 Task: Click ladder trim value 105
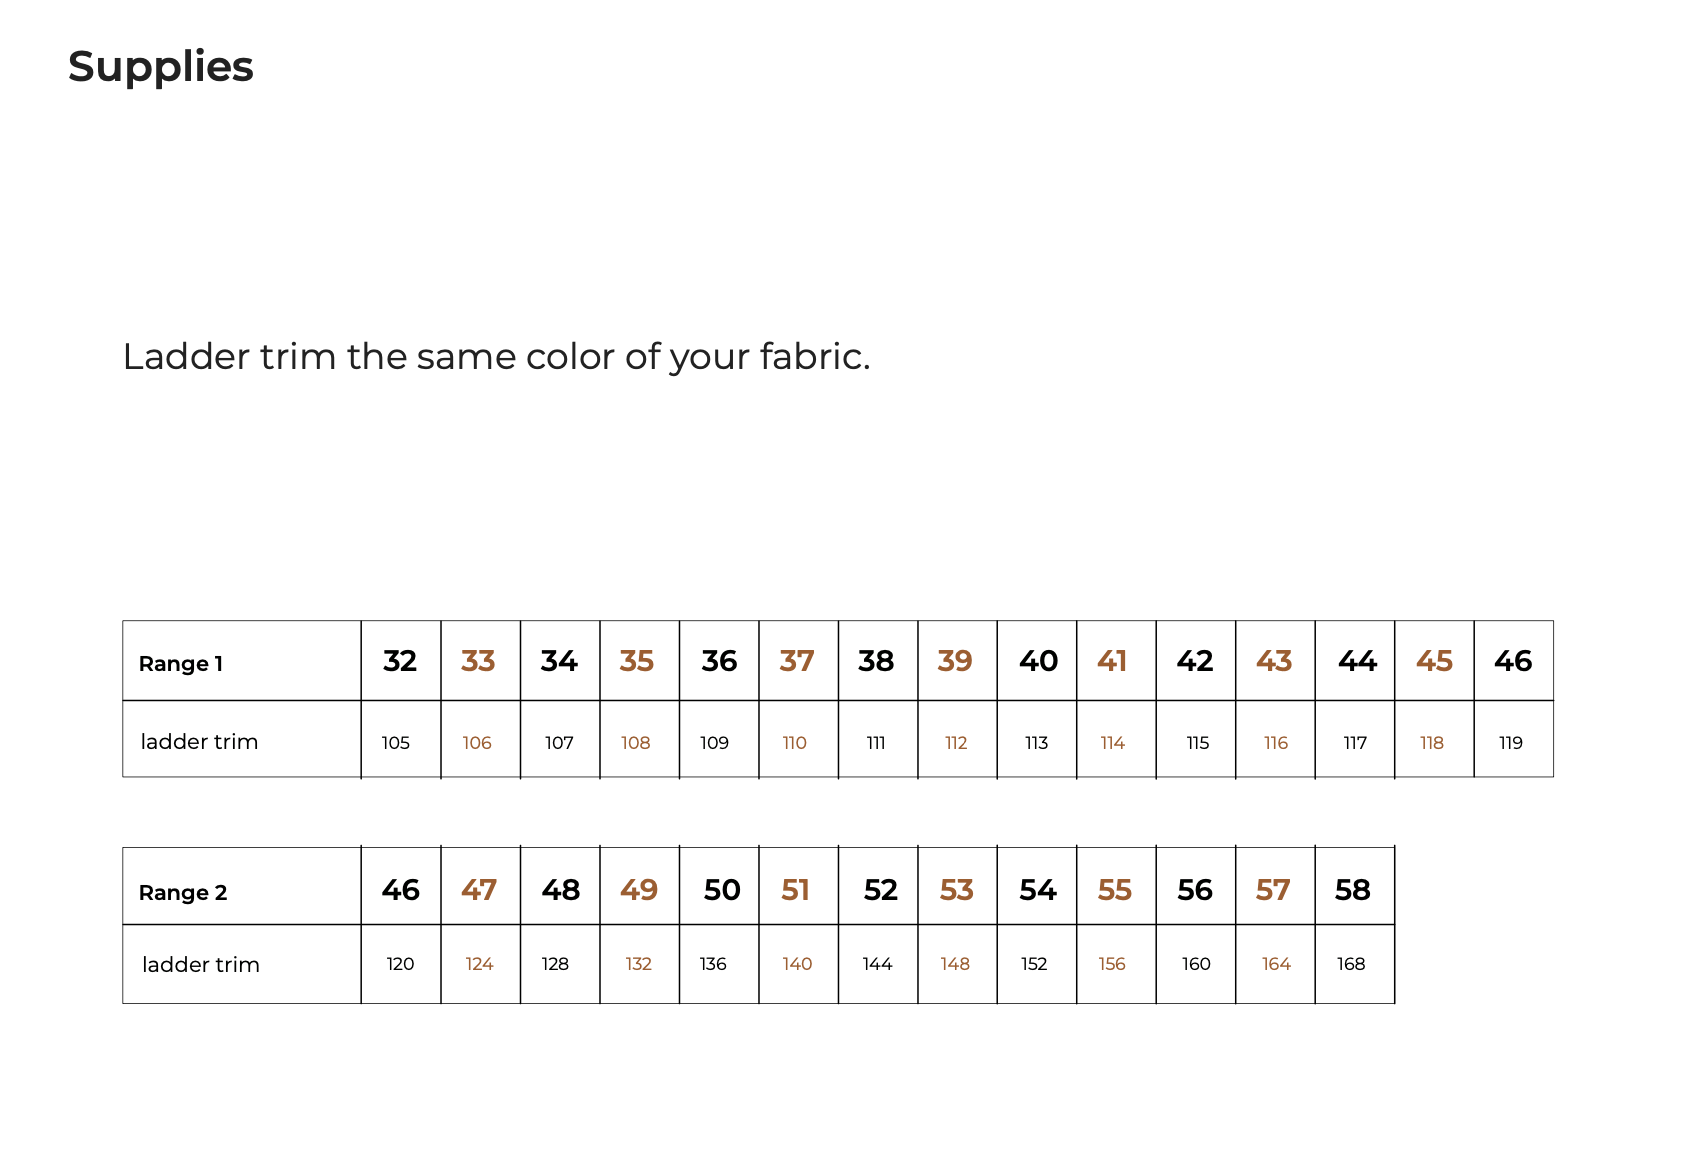coord(396,743)
